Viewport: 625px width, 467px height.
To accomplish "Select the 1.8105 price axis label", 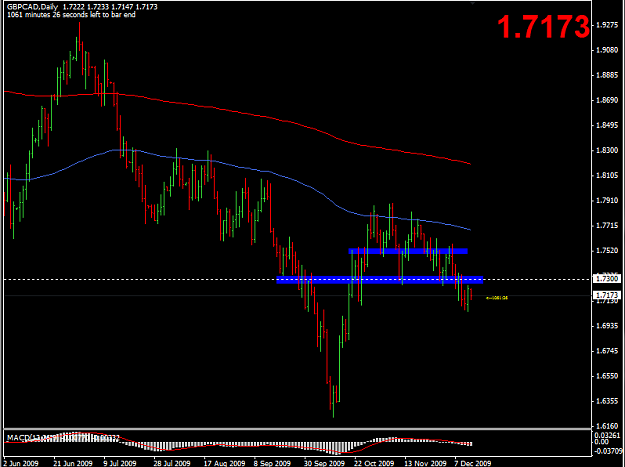I will [x=607, y=175].
